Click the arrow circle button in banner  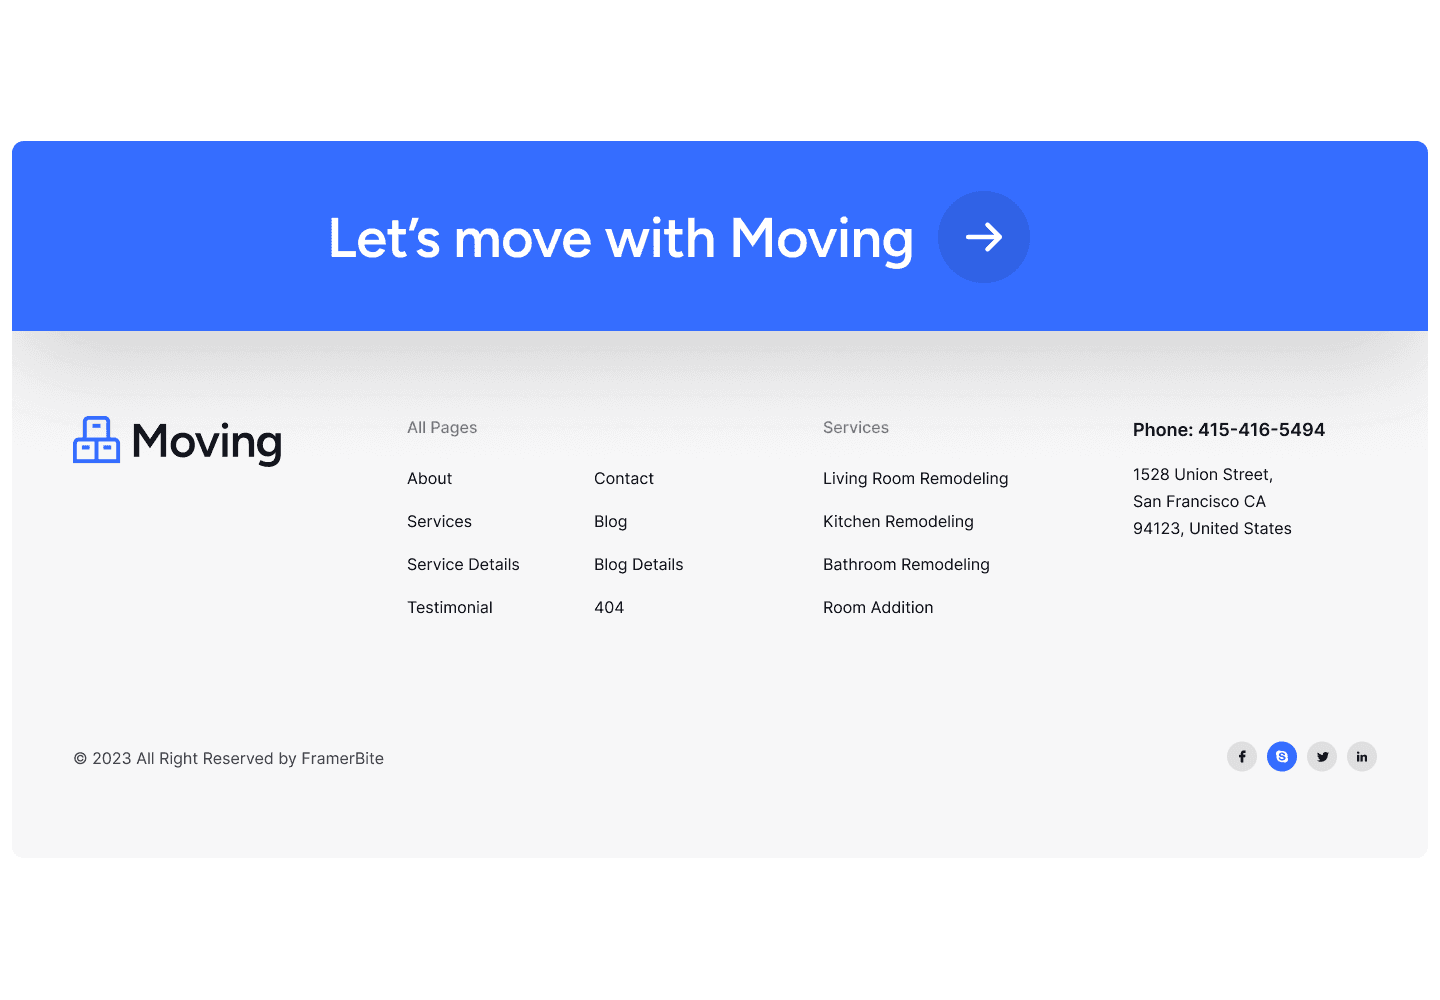tap(984, 237)
